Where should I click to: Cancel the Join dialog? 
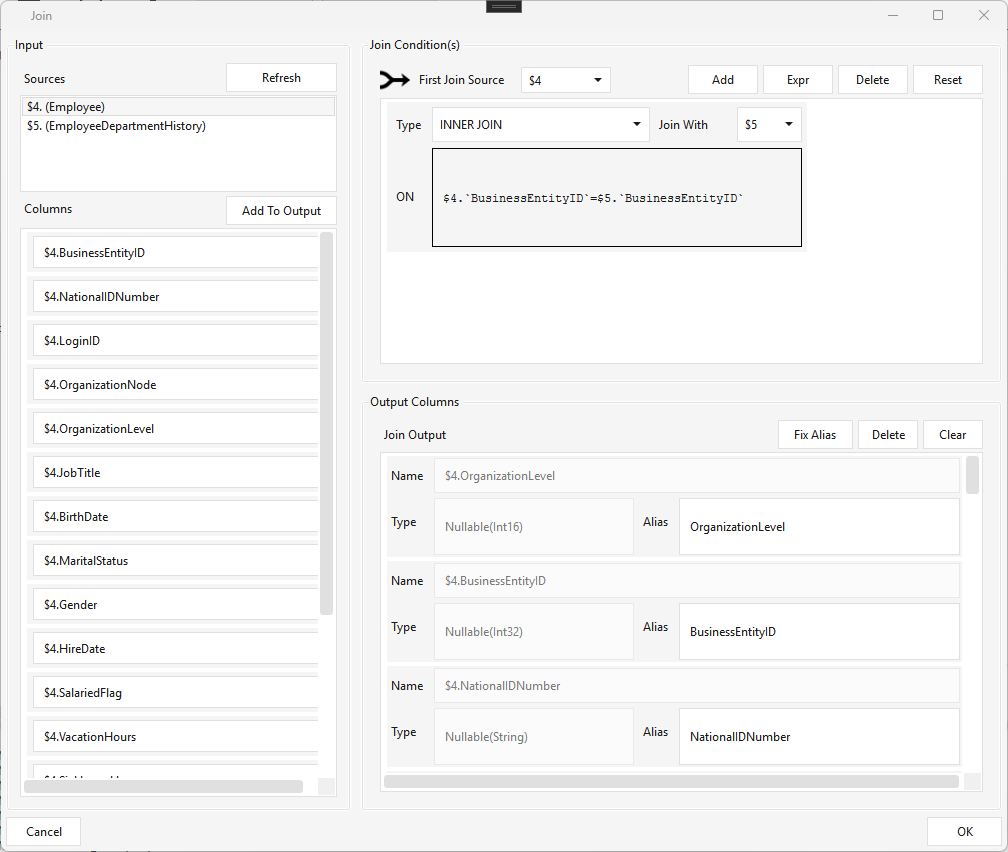click(44, 831)
